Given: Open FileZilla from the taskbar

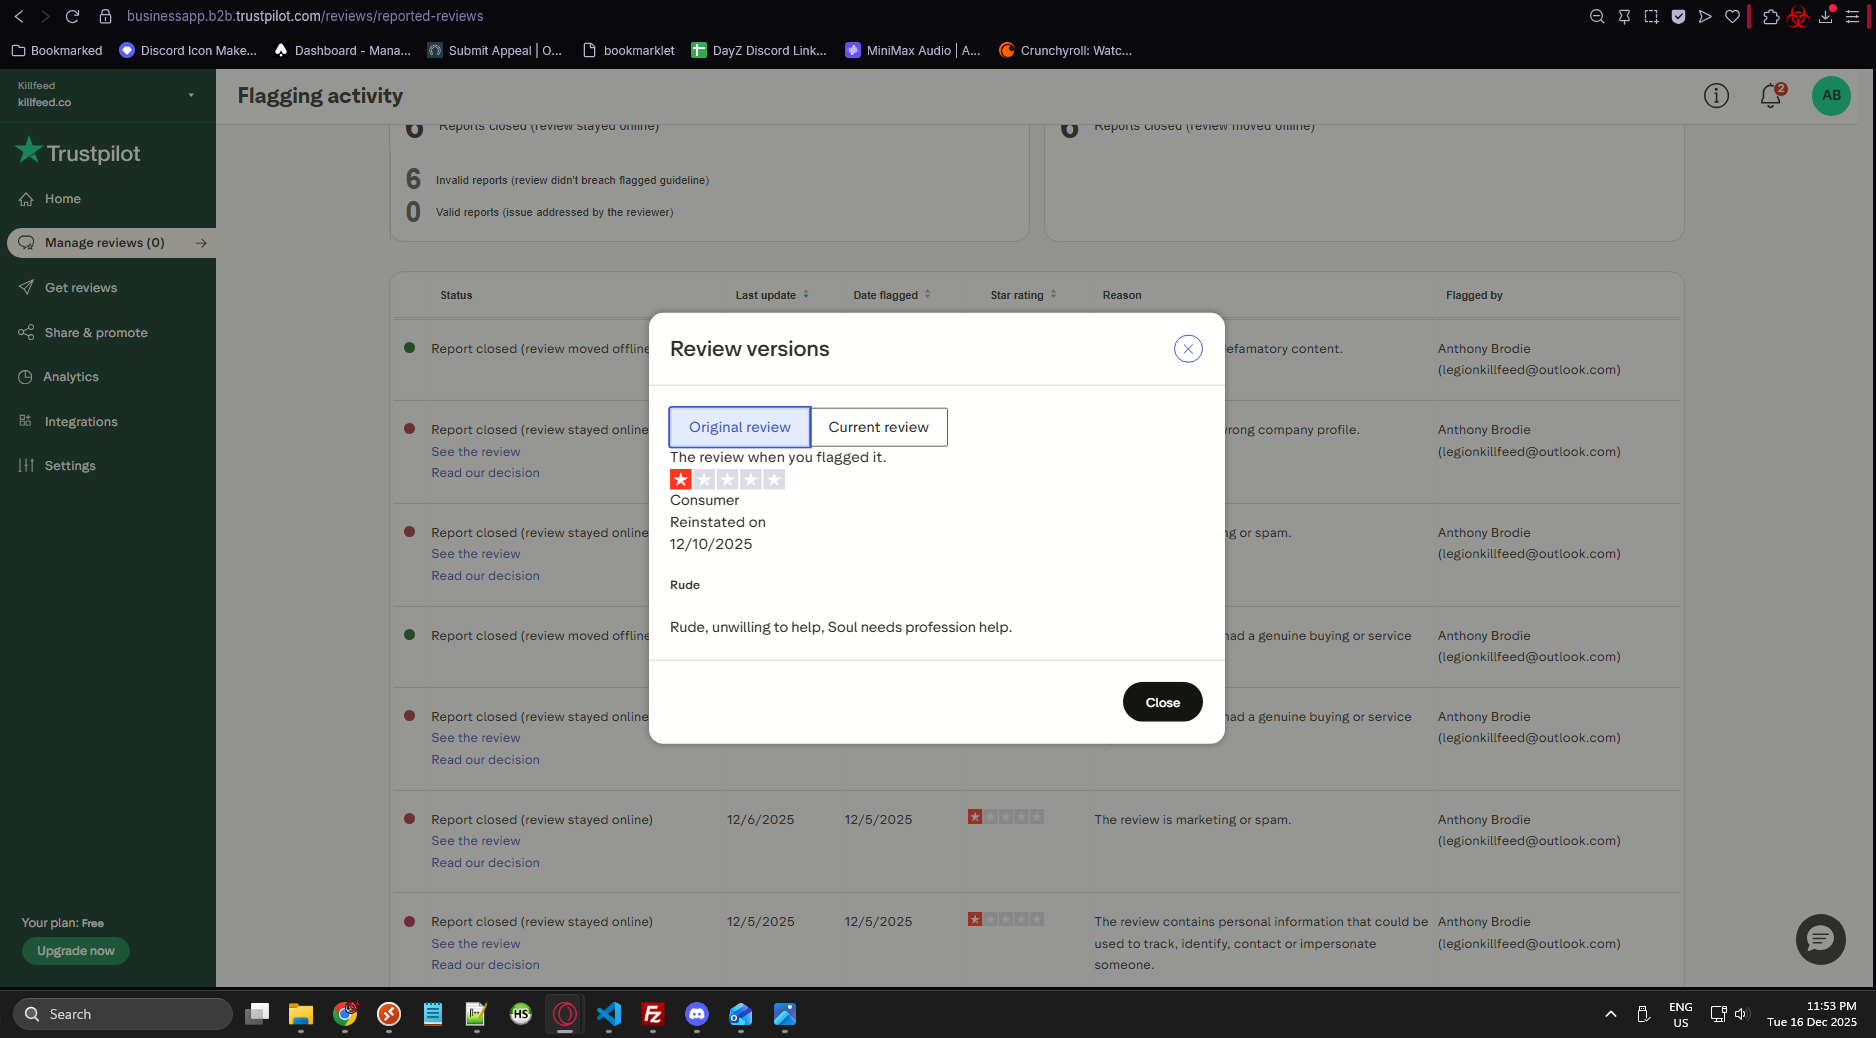Looking at the screenshot, I should 653,1014.
